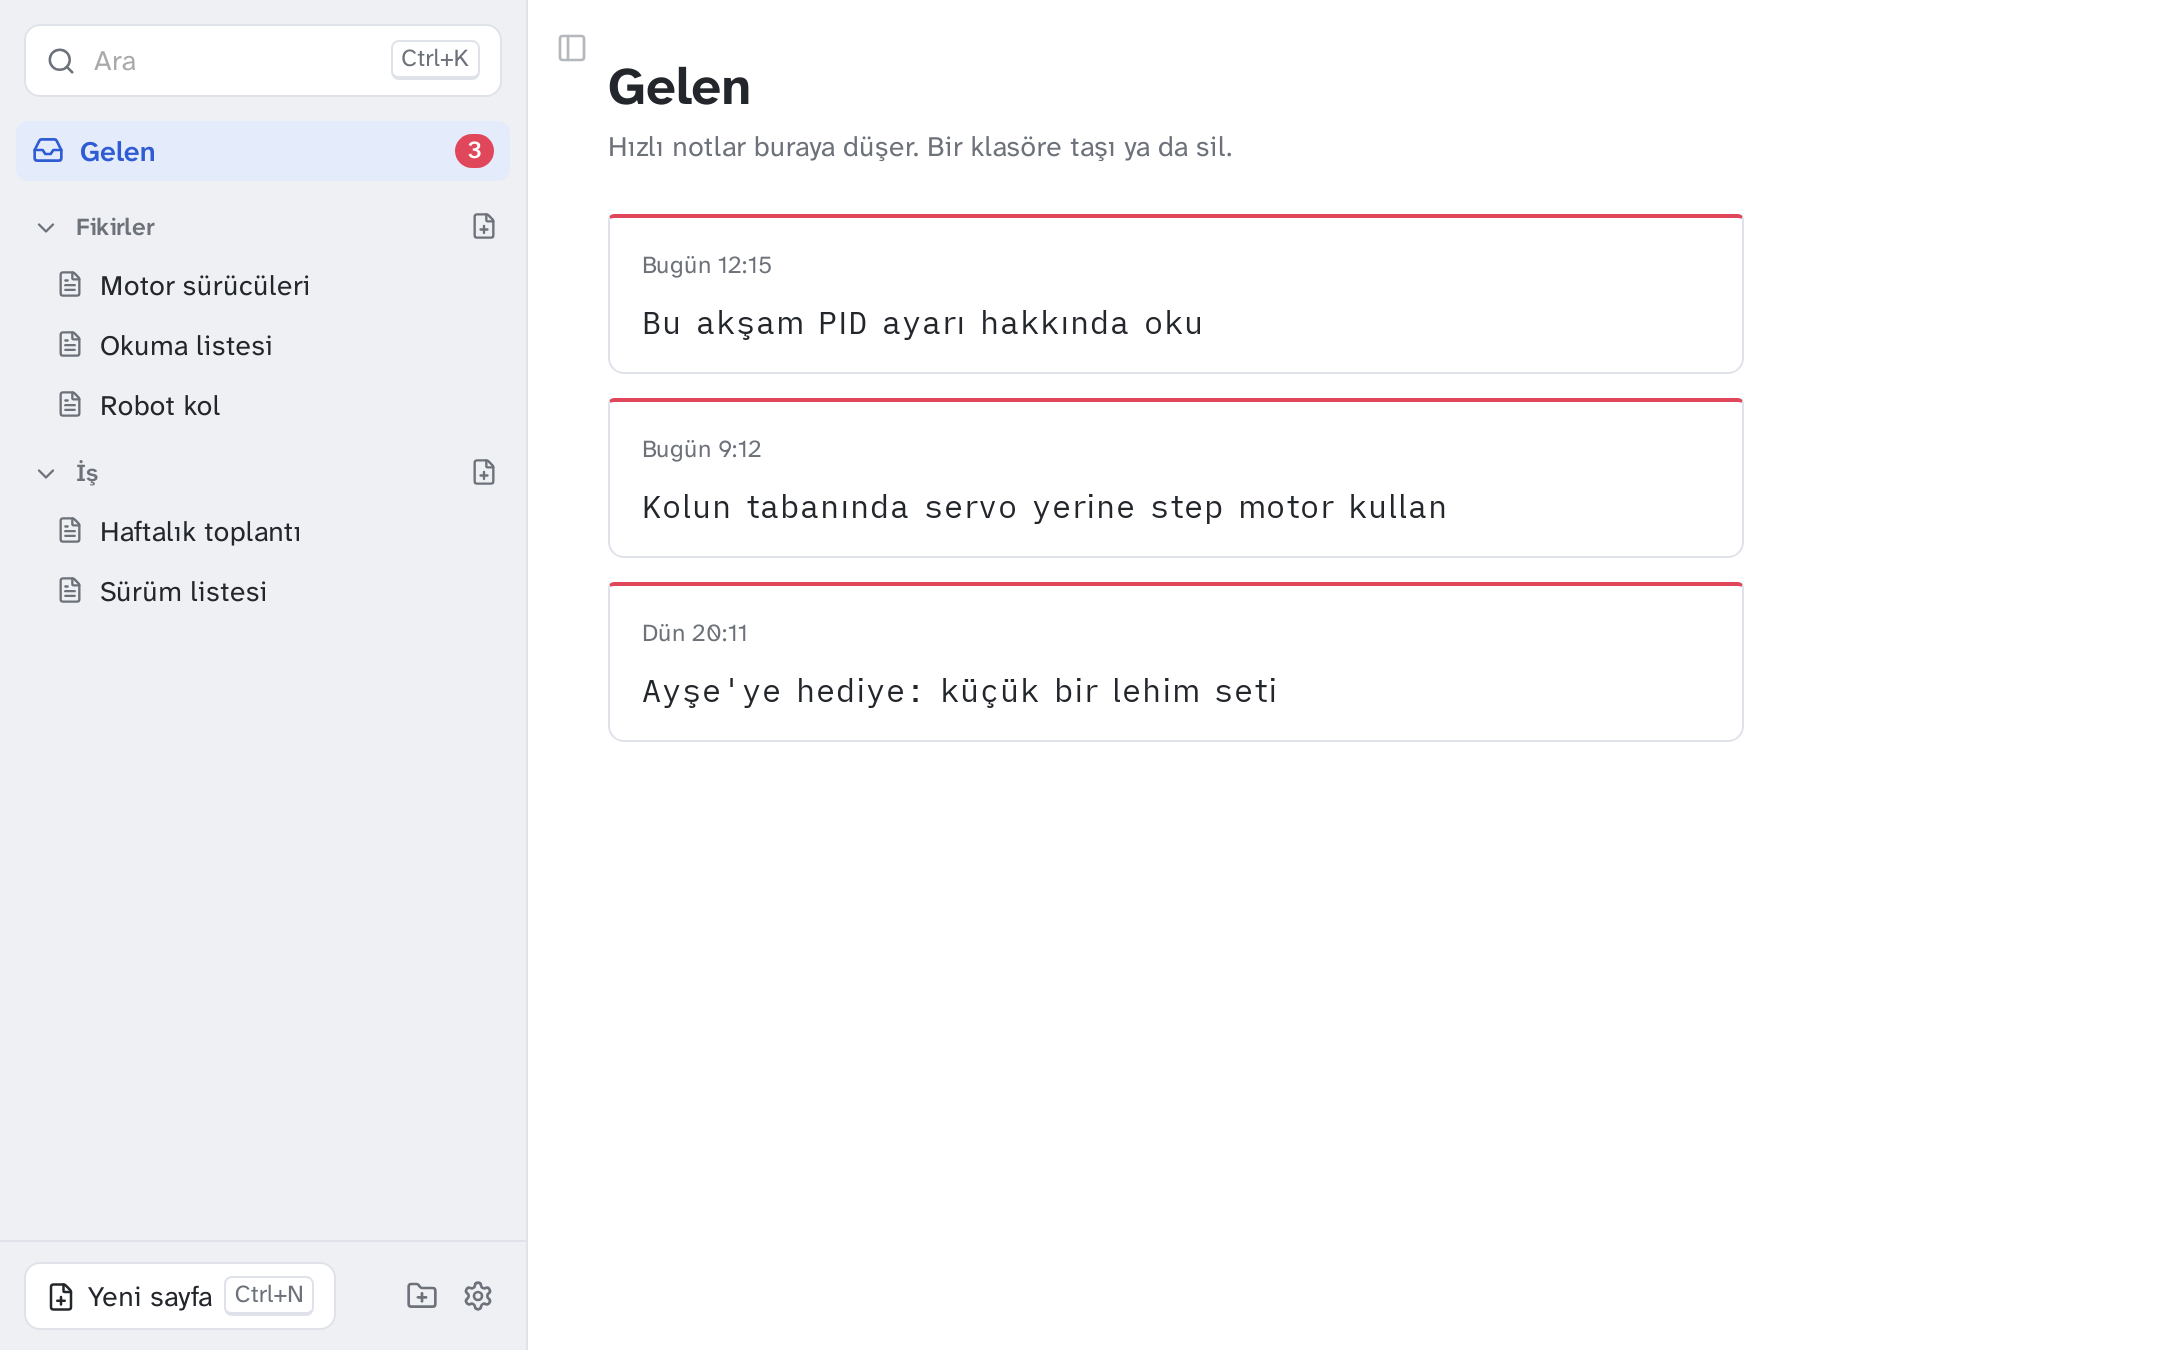Click the Fikirler folder label
Screen dimensions: 2160x1350
(115, 227)
